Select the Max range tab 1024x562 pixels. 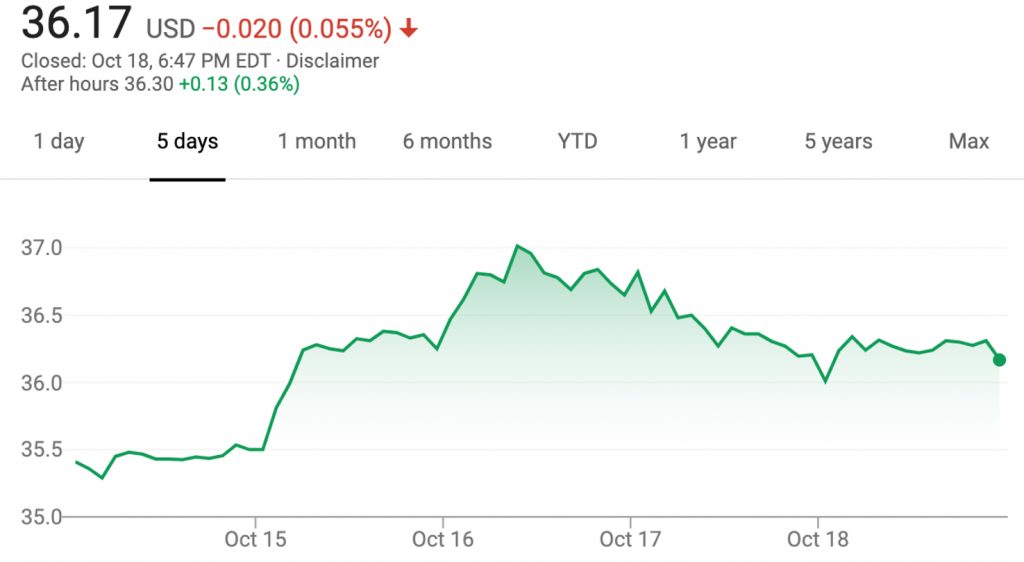pyautogui.click(x=968, y=141)
